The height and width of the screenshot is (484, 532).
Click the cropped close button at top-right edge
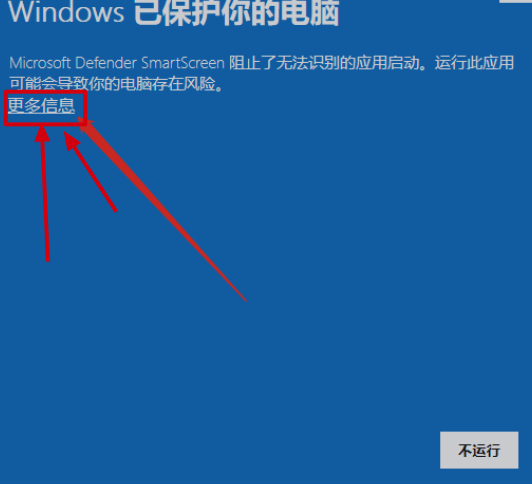click(516, 1)
